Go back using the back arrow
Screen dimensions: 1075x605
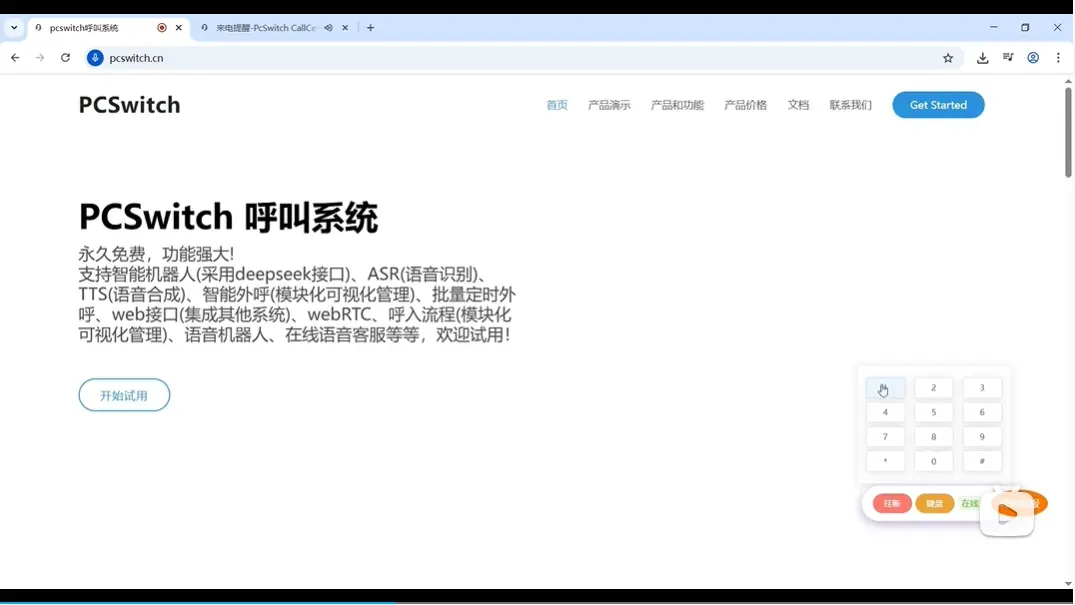pos(15,58)
